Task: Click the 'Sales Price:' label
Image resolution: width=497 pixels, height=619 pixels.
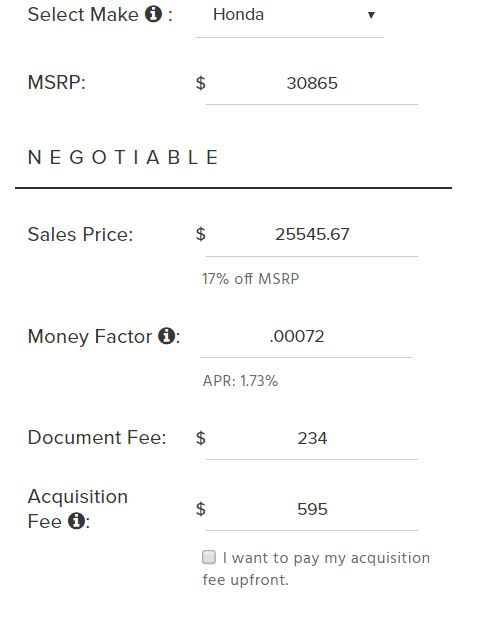Action: pyautogui.click(x=81, y=234)
